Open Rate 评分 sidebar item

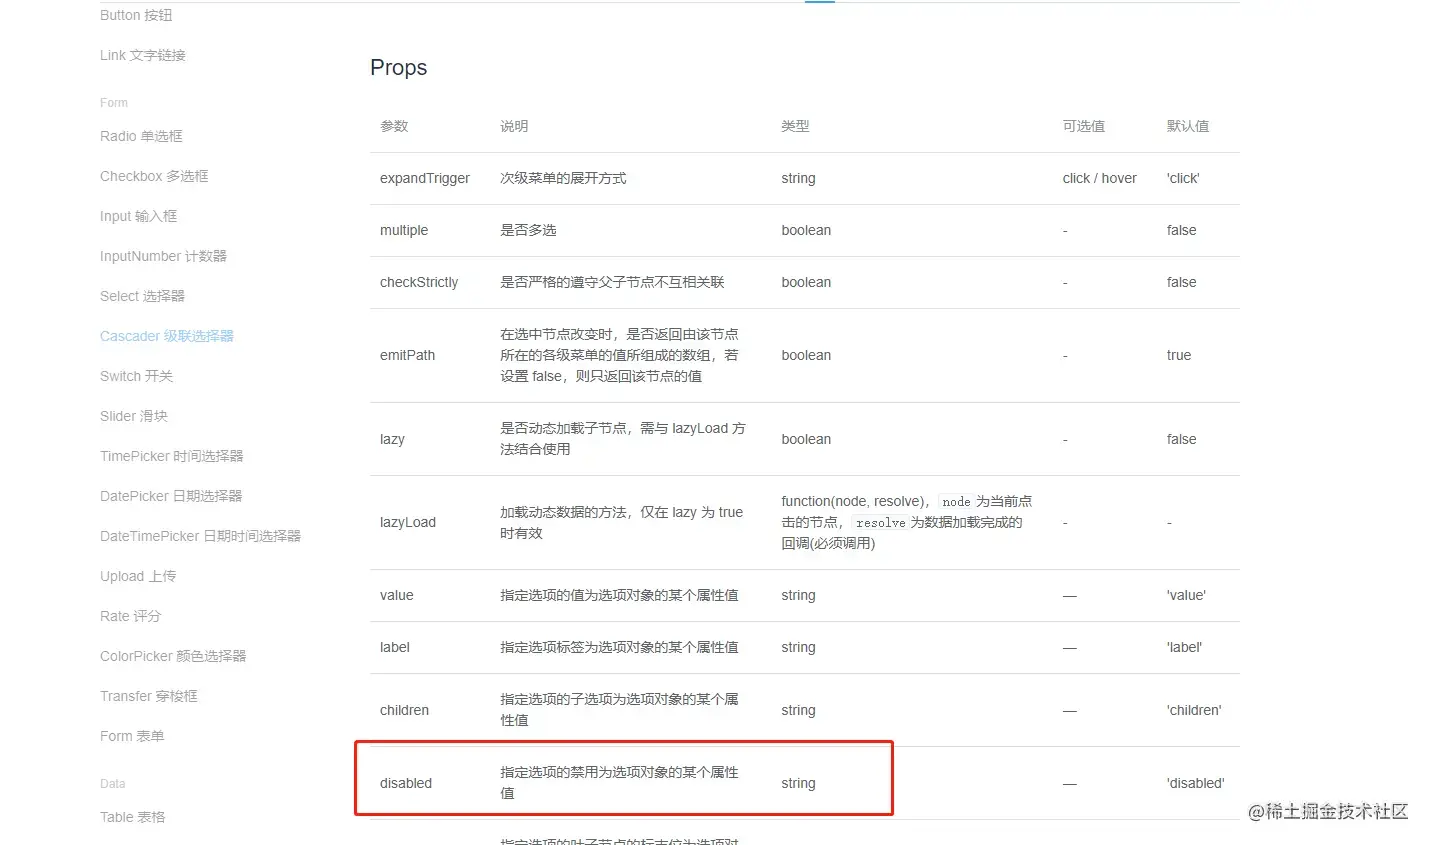tap(130, 616)
